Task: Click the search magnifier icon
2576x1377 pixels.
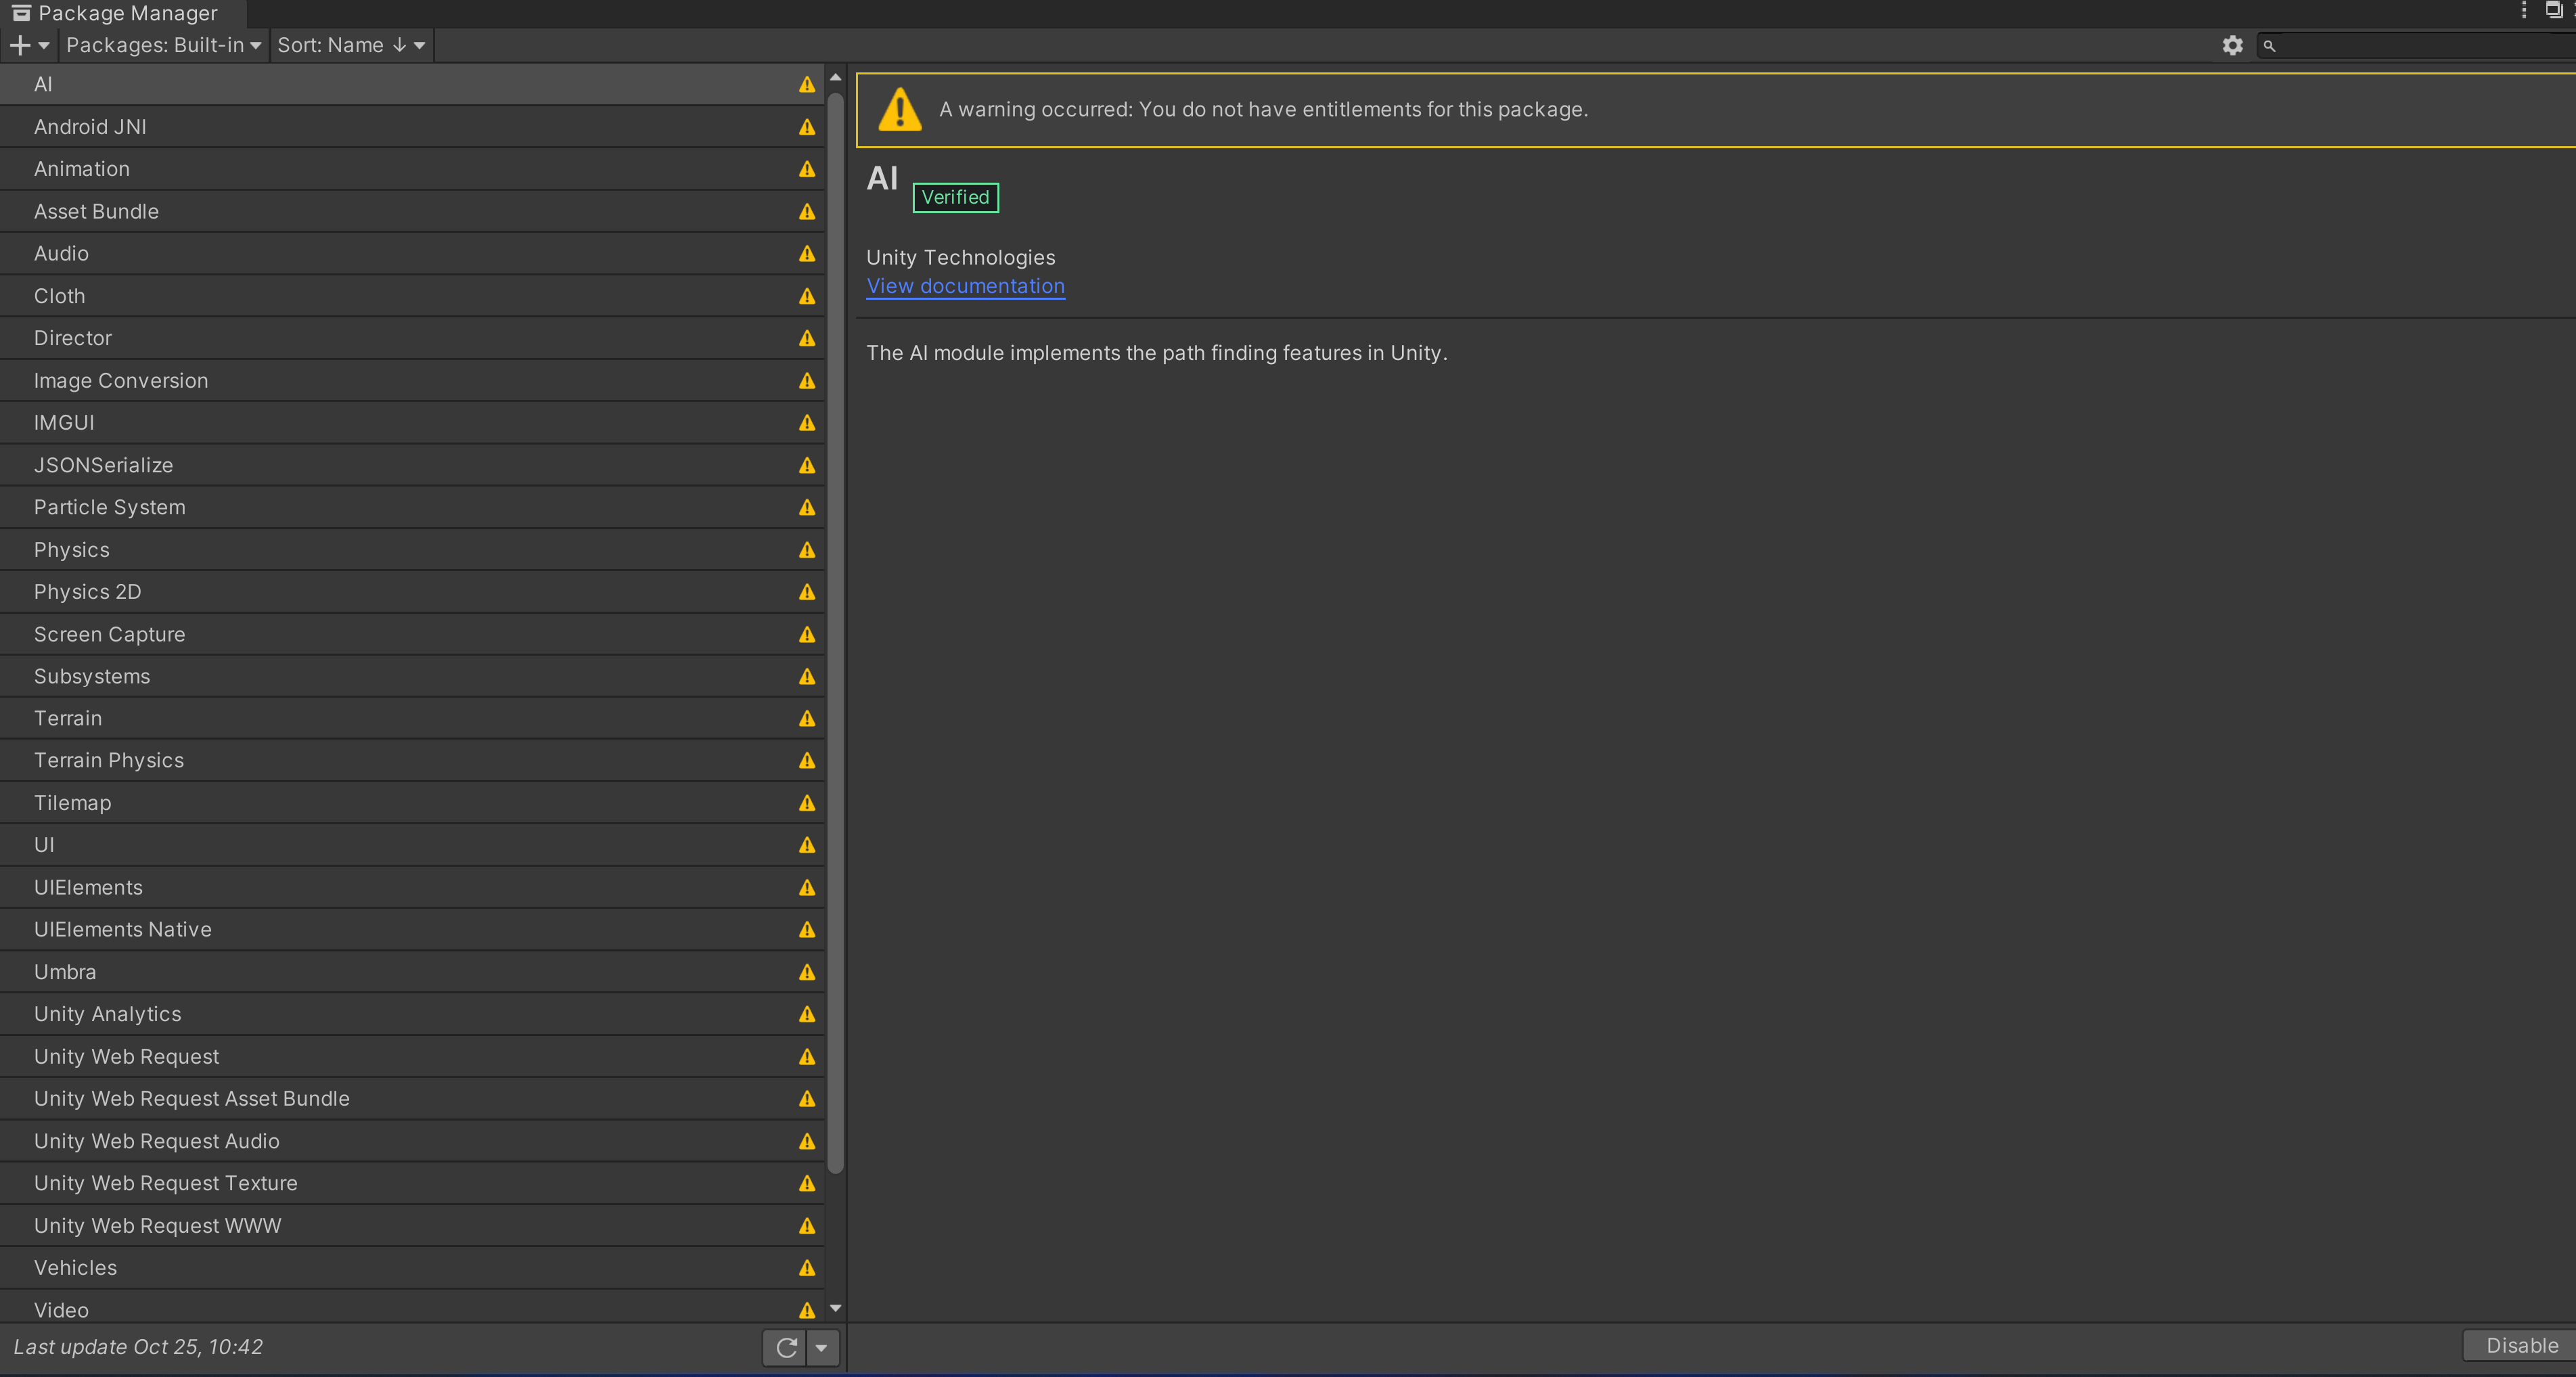Action: pos(2269,45)
